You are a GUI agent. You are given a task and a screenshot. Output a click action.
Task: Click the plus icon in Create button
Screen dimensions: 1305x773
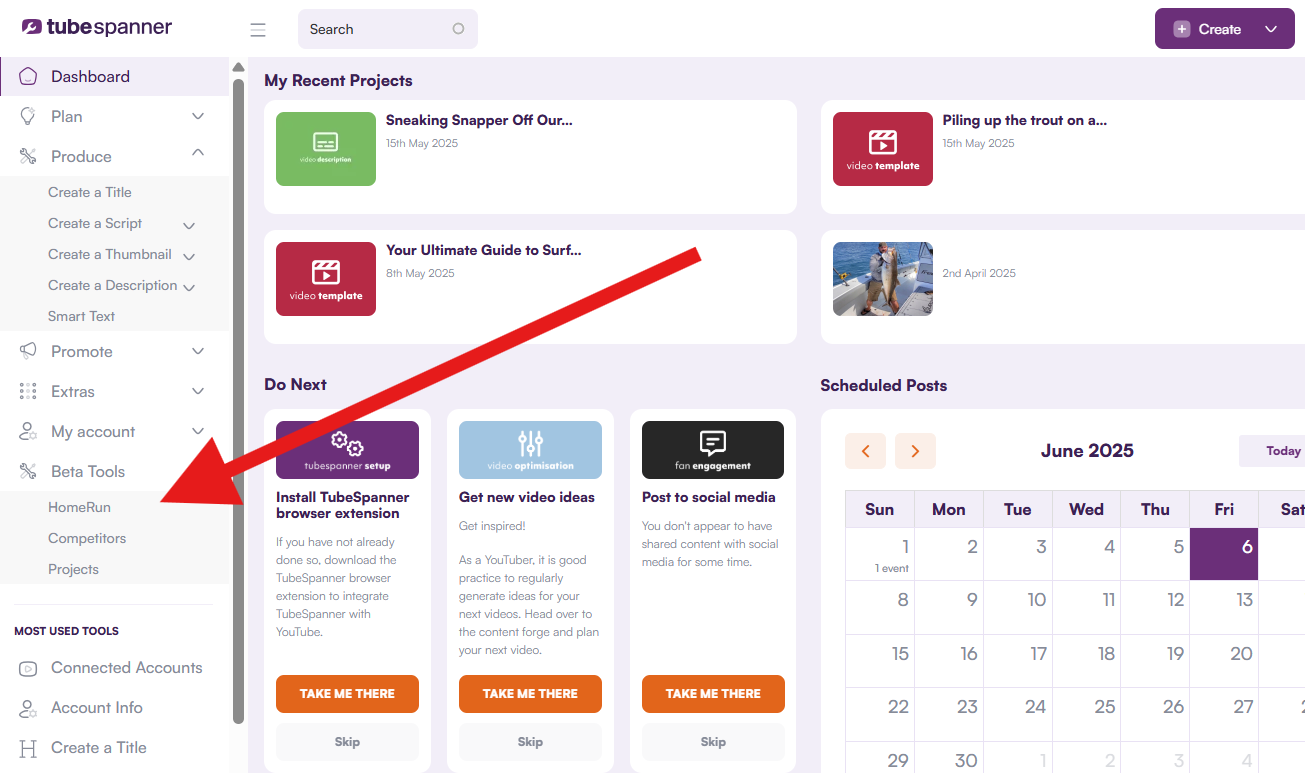click(1182, 29)
